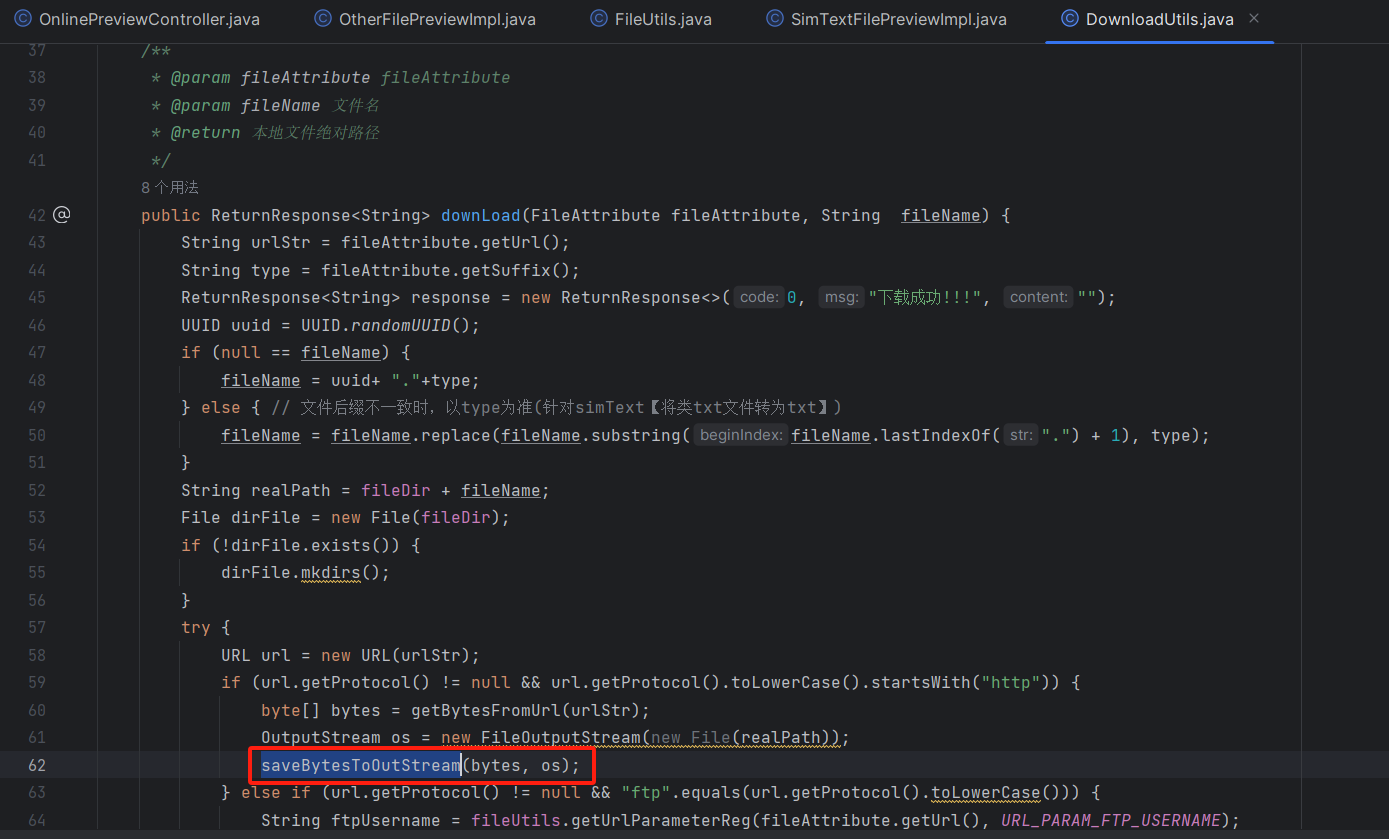Click line number 62 in the gutter
This screenshot has width=1389, height=839.
pos(37,765)
